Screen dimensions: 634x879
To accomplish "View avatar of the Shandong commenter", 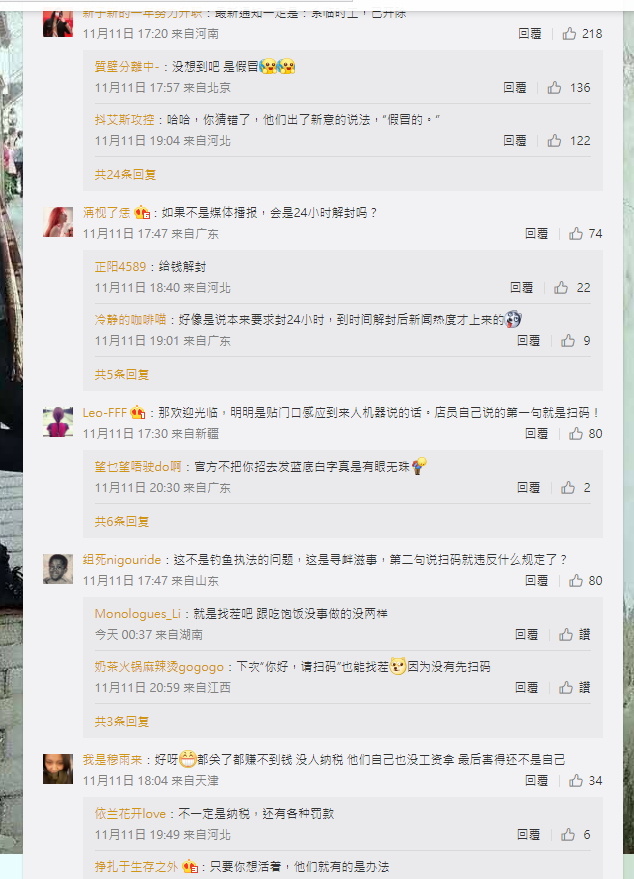I will [58, 569].
